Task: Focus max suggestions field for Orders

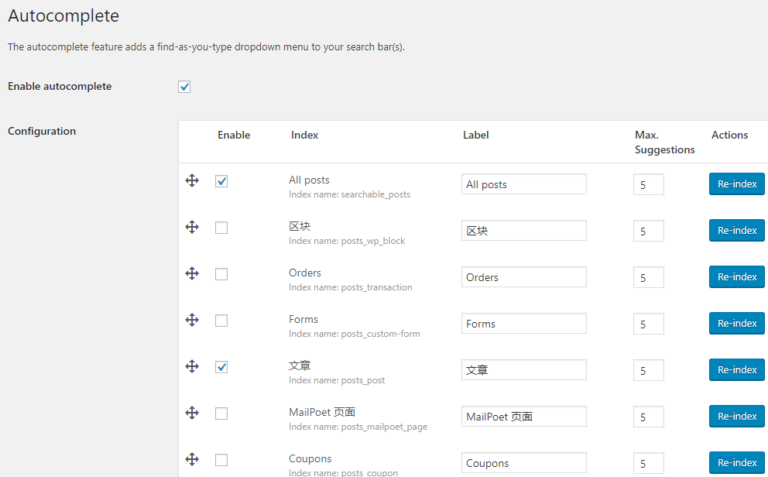Action: point(648,278)
